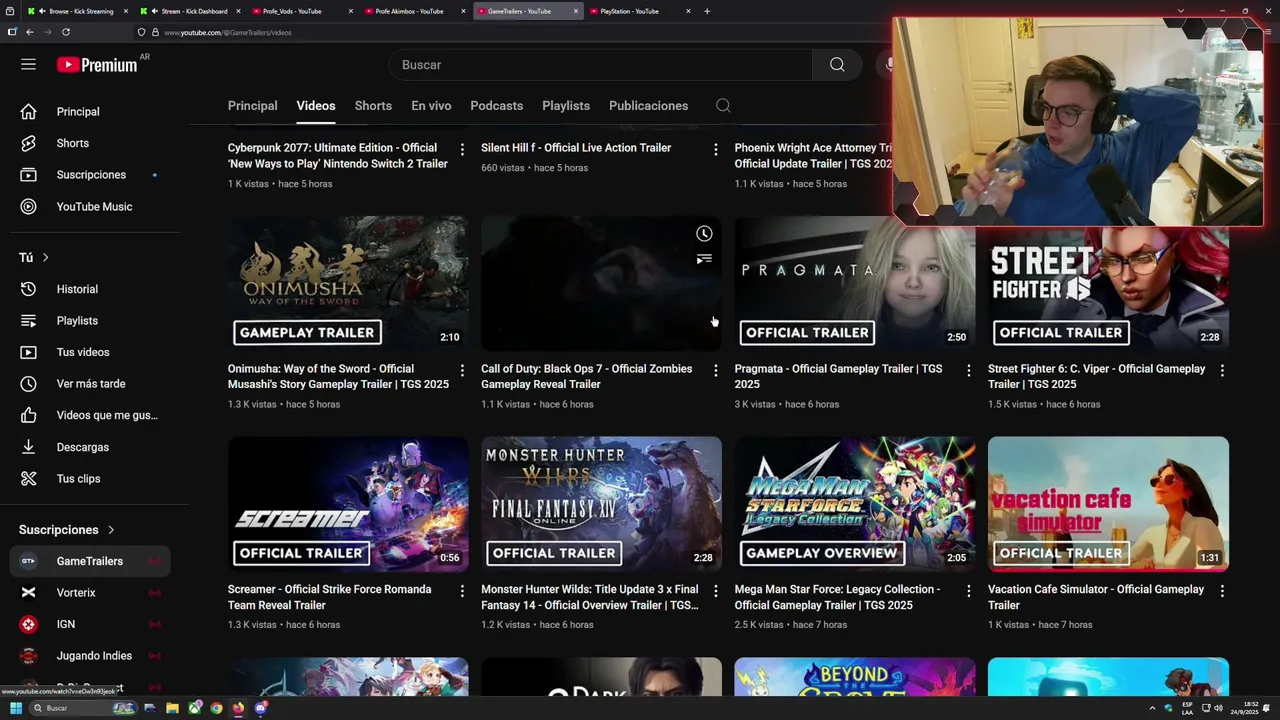Click the YouTube Premium logo
The height and width of the screenshot is (720, 1280).
coord(97,65)
